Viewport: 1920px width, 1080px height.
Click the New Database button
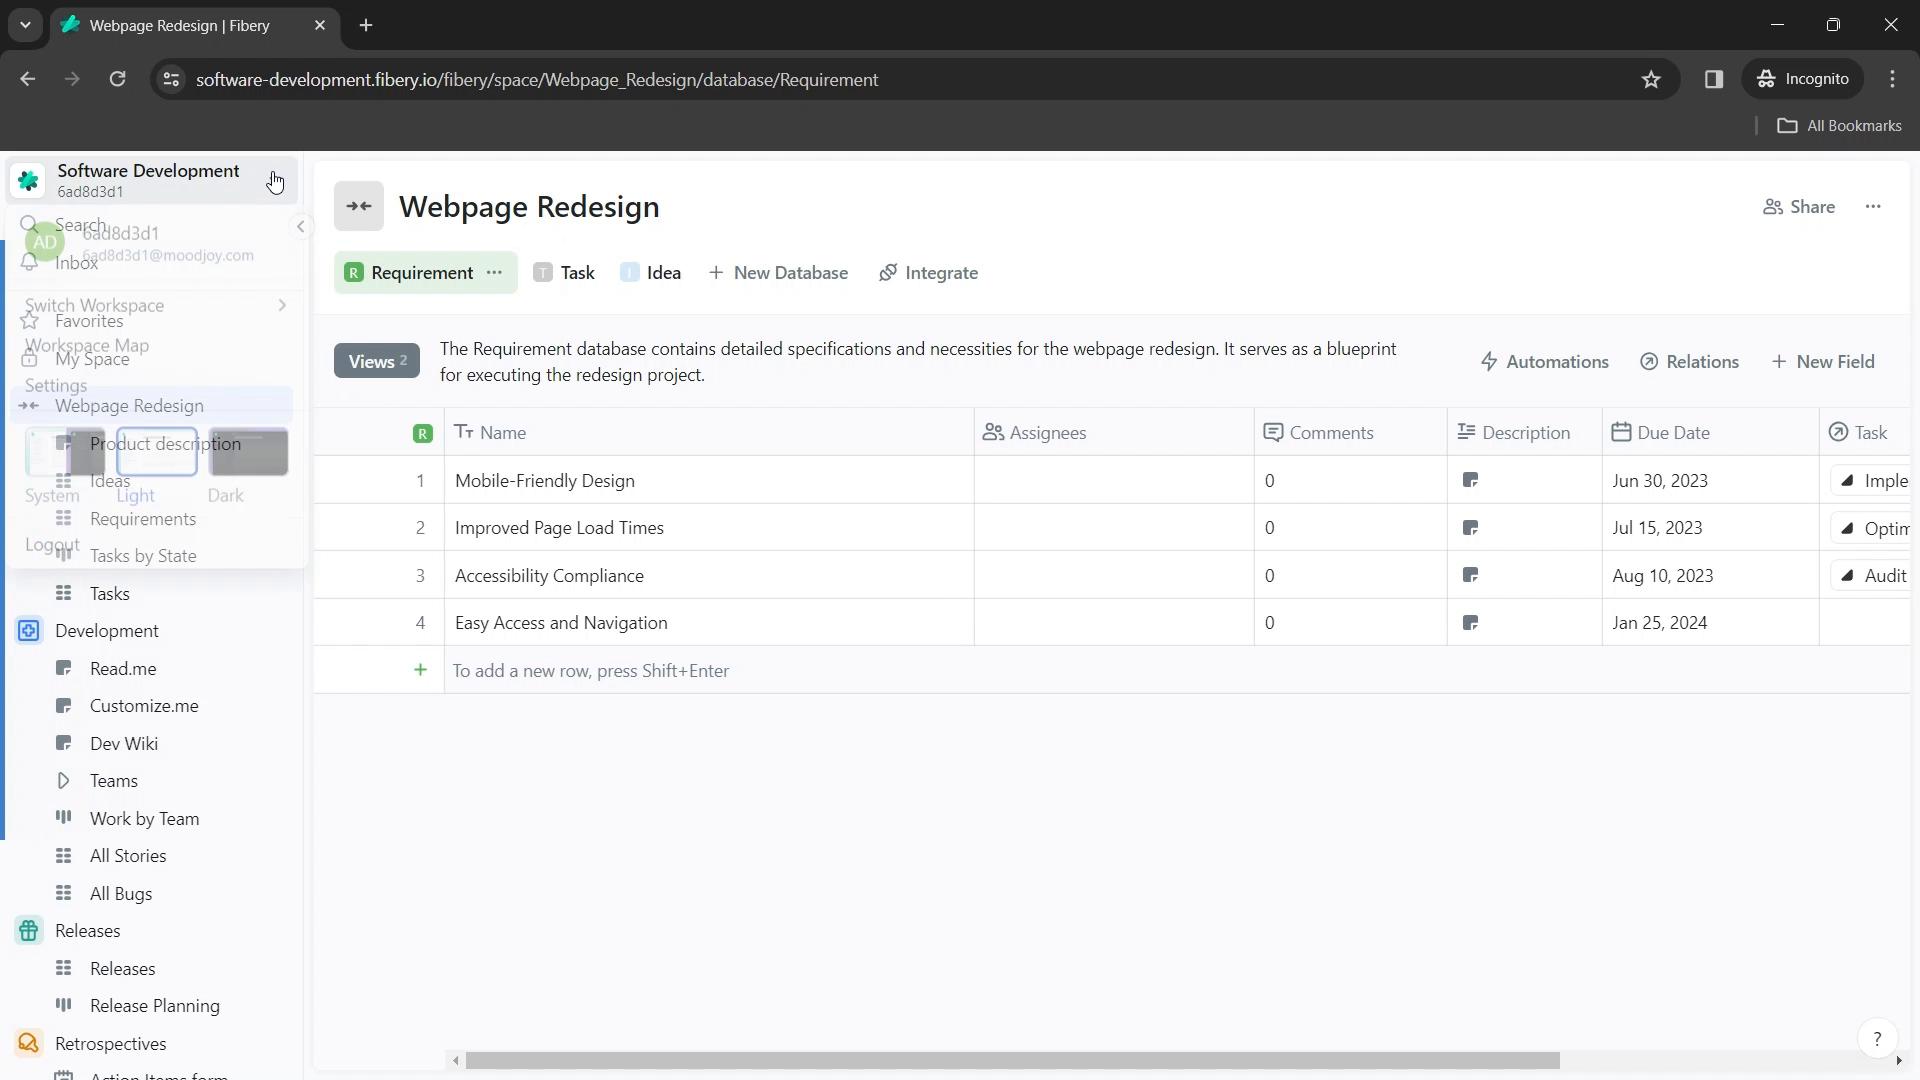pos(779,272)
